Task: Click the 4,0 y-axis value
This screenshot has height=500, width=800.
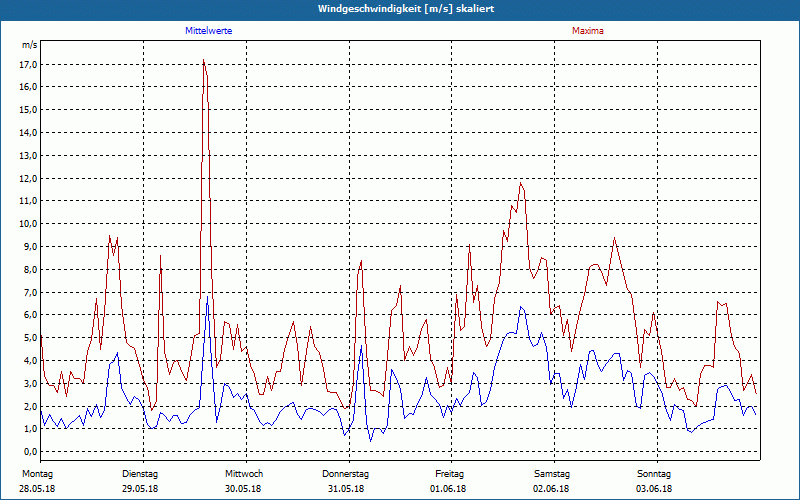Action: pos(31,360)
